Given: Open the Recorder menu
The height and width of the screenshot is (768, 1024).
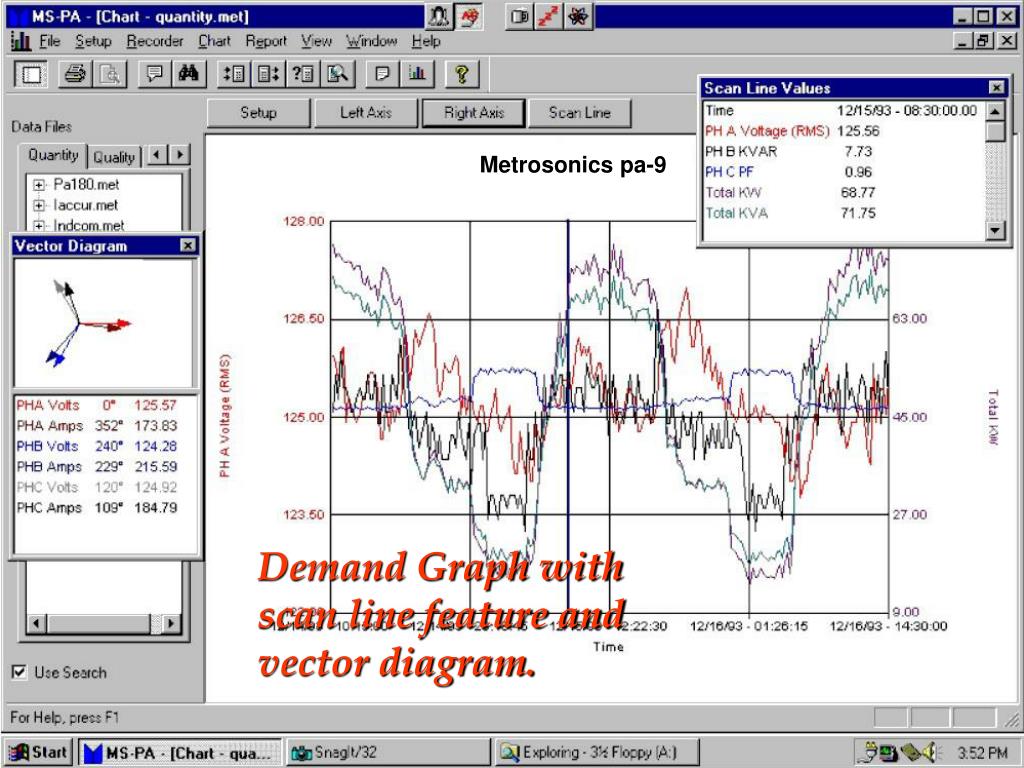Looking at the screenshot, I should [155, 41].
